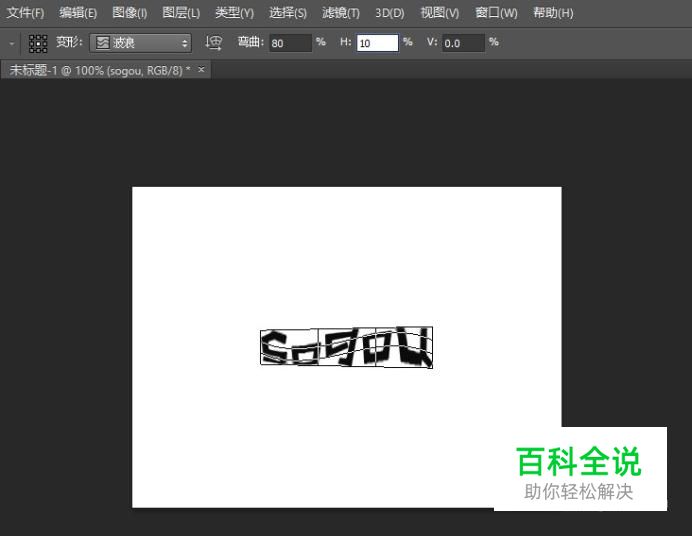Open the 编辑(E) menu
The height and width of the screenshot is (536, 692).
click(x=78, y=13)
